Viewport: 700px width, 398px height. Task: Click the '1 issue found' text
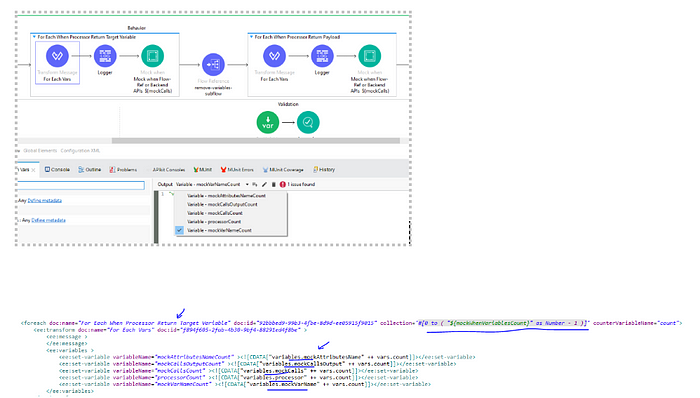pos(301,184)
